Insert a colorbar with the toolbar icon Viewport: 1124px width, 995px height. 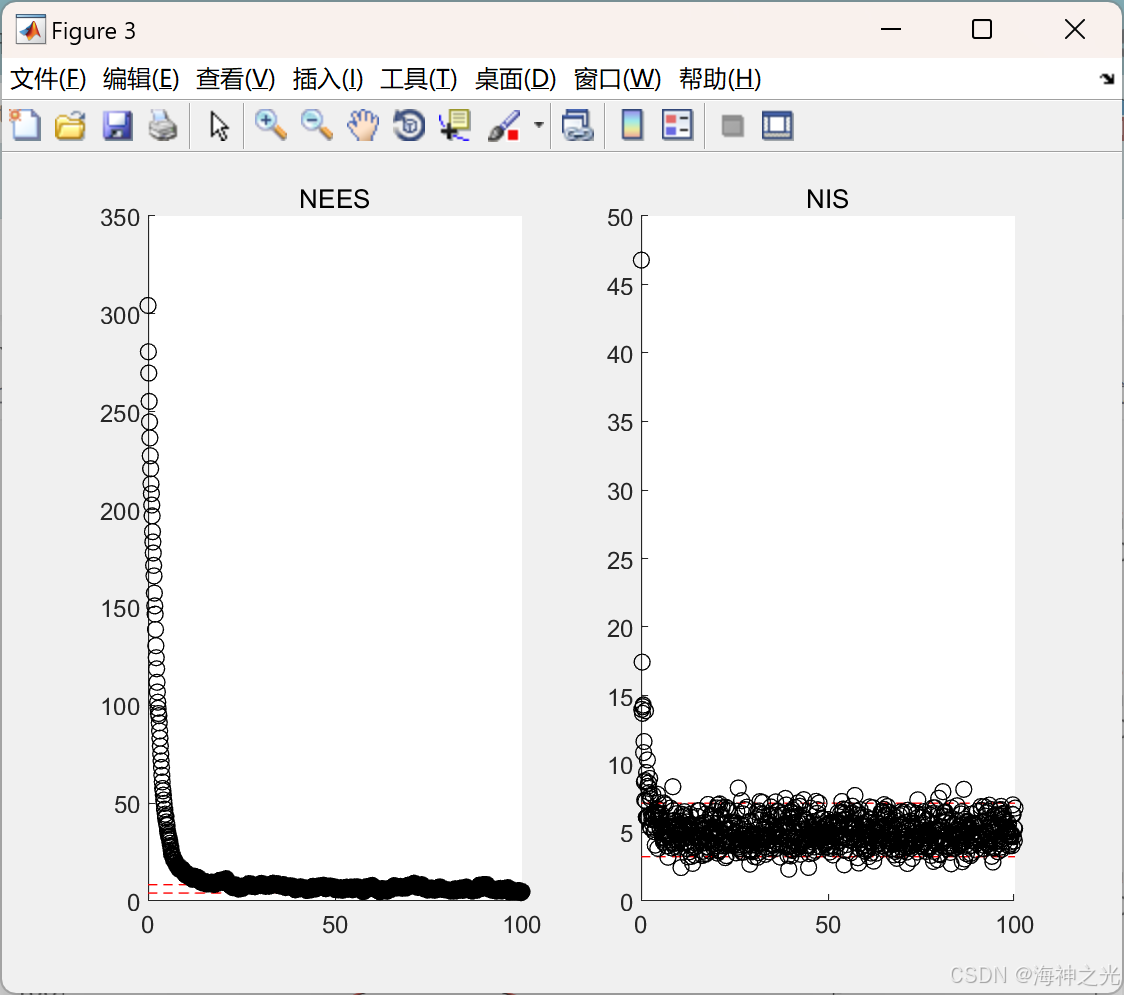tap(632, 125)
